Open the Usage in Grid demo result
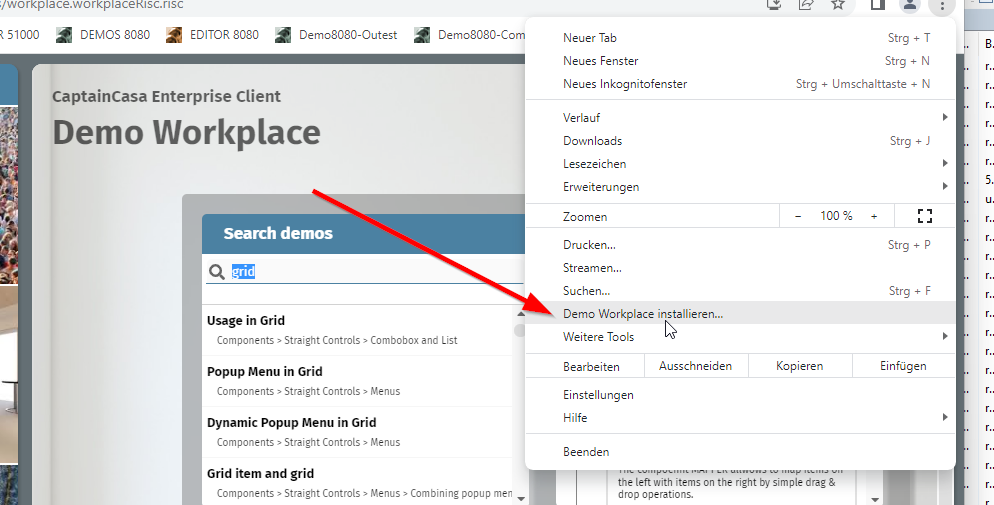The height and width of the screenshot is (505, 994). (x=246, y=321)
